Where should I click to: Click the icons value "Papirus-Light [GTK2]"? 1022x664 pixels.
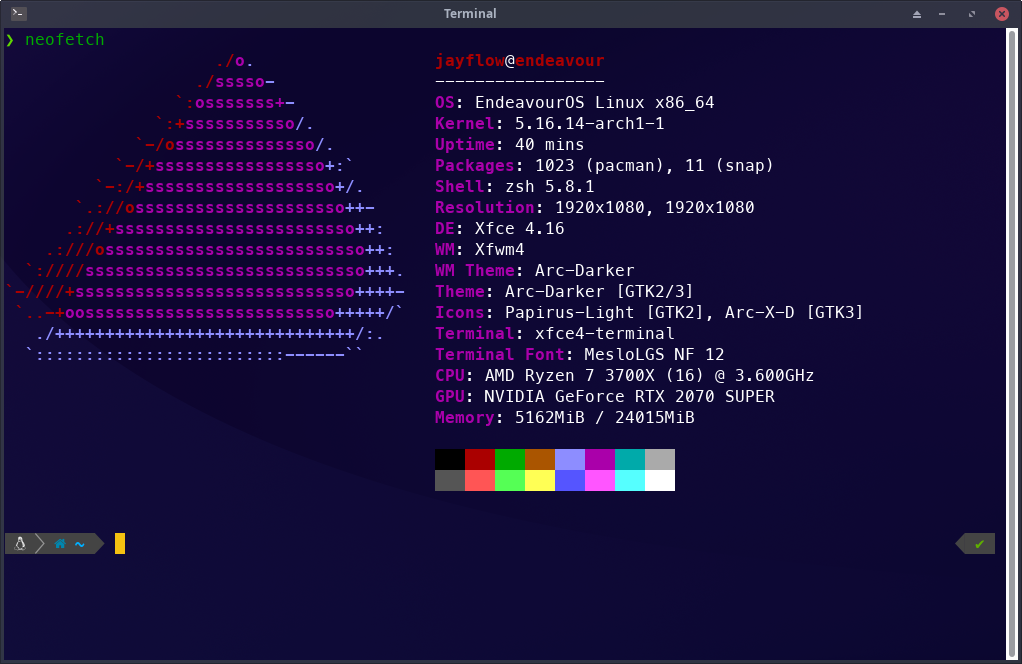[604, 313]
